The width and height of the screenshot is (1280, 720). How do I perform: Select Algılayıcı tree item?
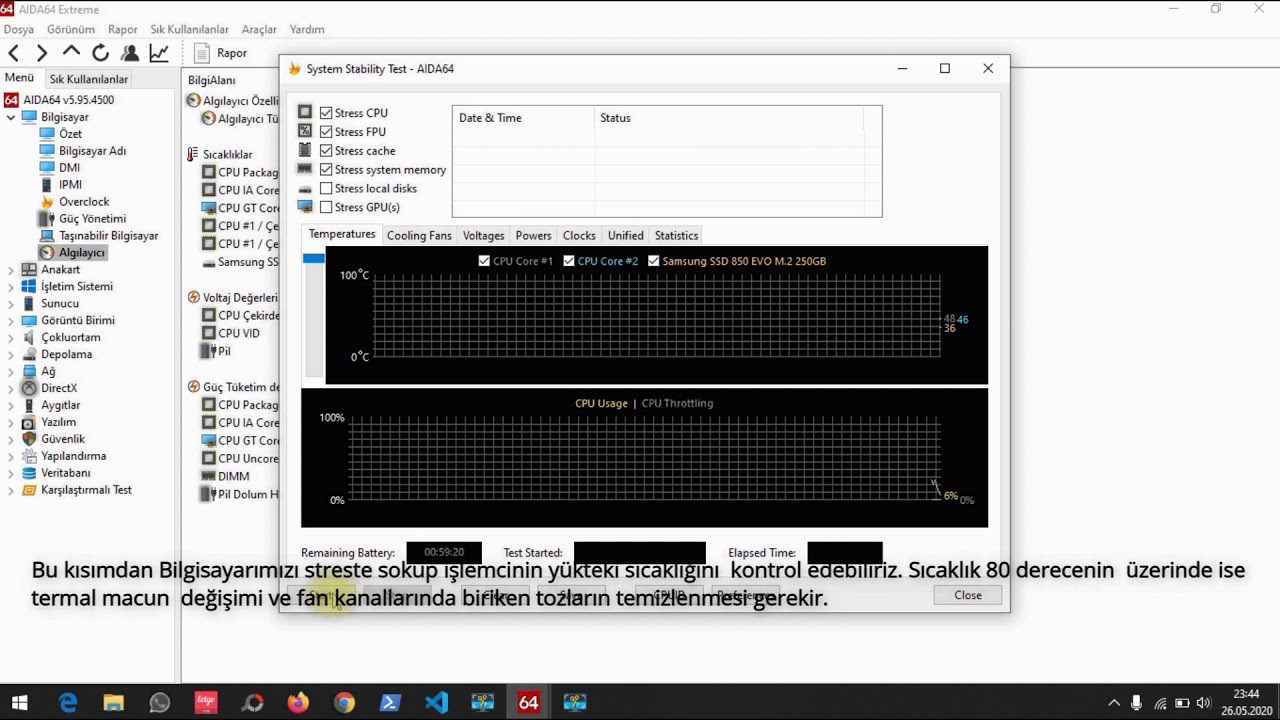pos(81,253)
